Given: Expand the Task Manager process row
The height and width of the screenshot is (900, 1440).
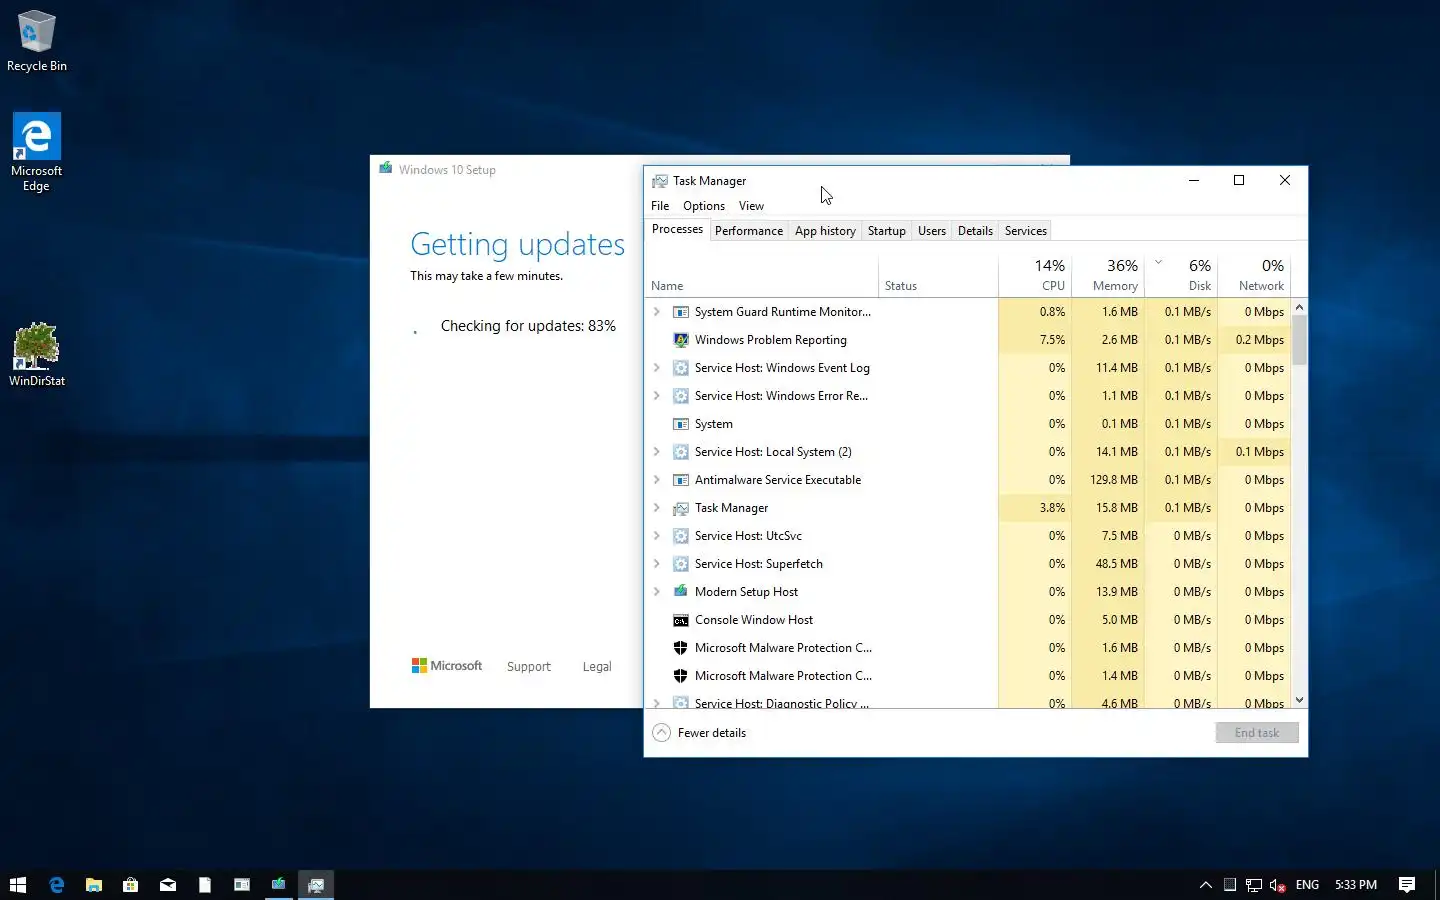Looking at the screenshot, I should click(x=657, y=508).
